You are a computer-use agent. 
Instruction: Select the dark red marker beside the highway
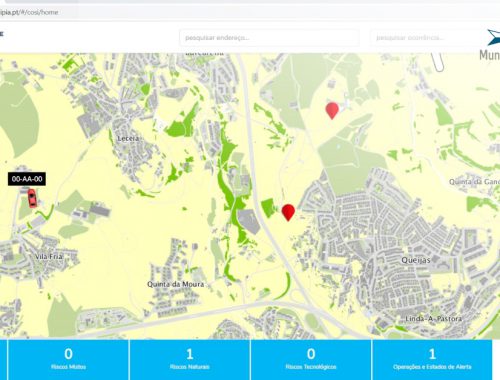point(288,212)
